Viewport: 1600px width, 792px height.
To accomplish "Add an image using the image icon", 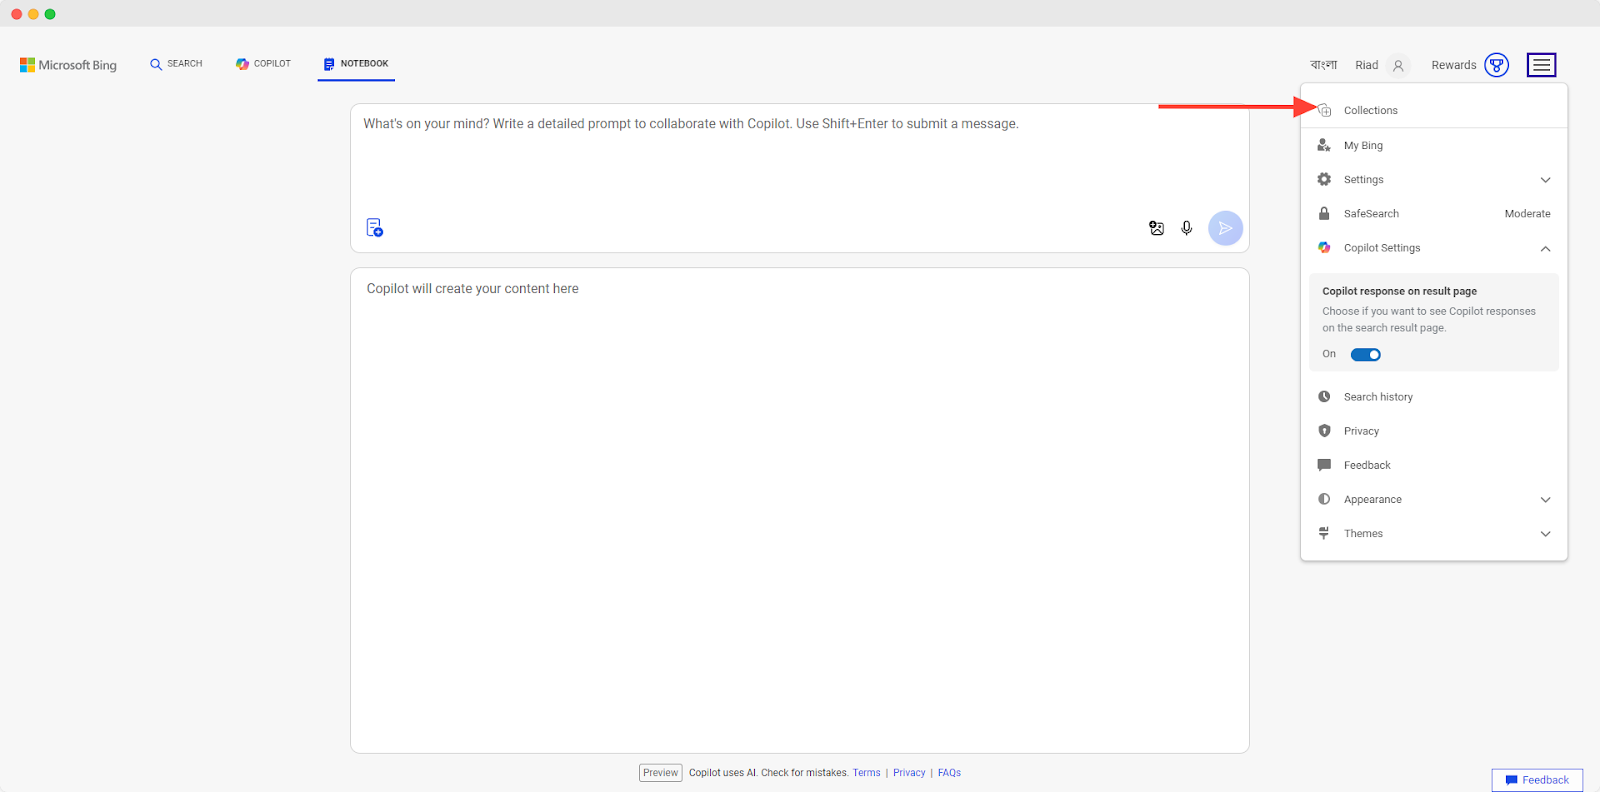I will pos(1157,228).
